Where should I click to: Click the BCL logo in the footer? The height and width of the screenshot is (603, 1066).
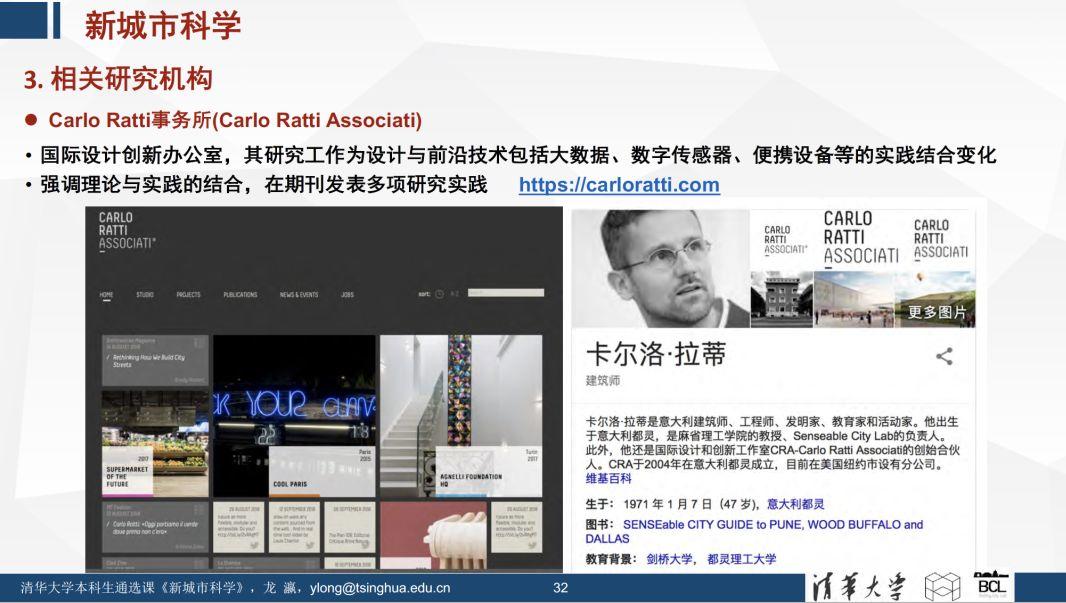(991, 586)
